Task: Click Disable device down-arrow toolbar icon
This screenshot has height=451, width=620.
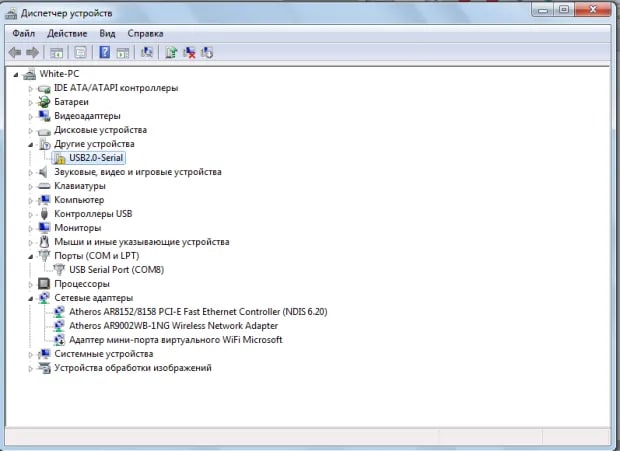Action: (x=207, y=53)
